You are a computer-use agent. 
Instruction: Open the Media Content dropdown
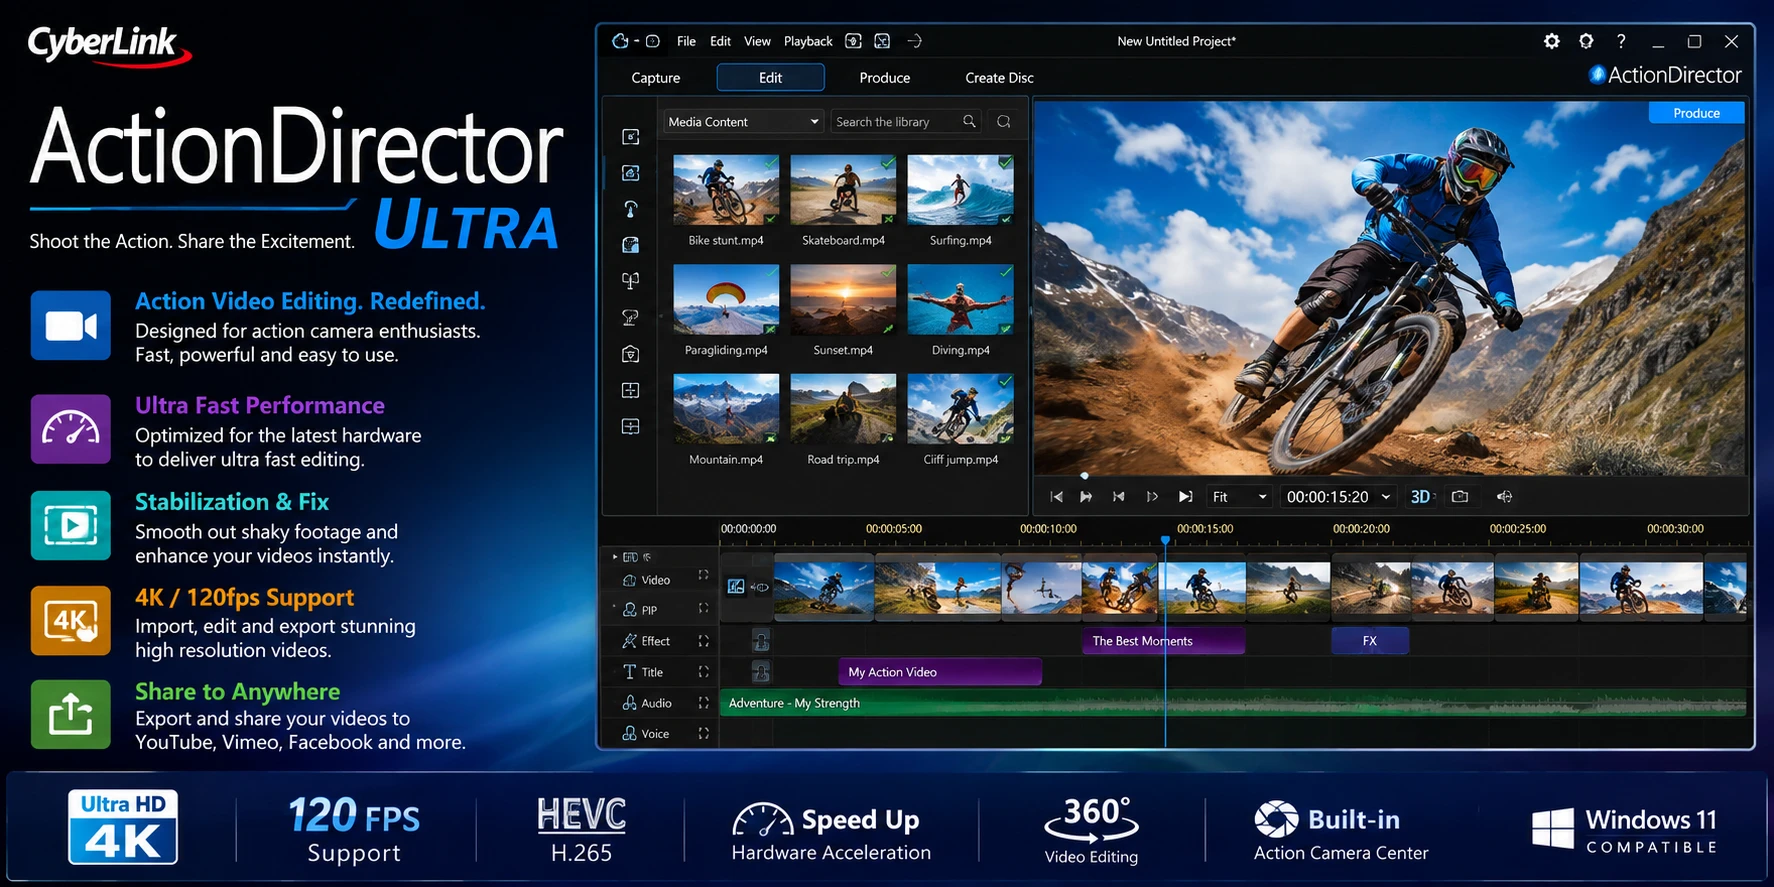click(x=743, y=121)
